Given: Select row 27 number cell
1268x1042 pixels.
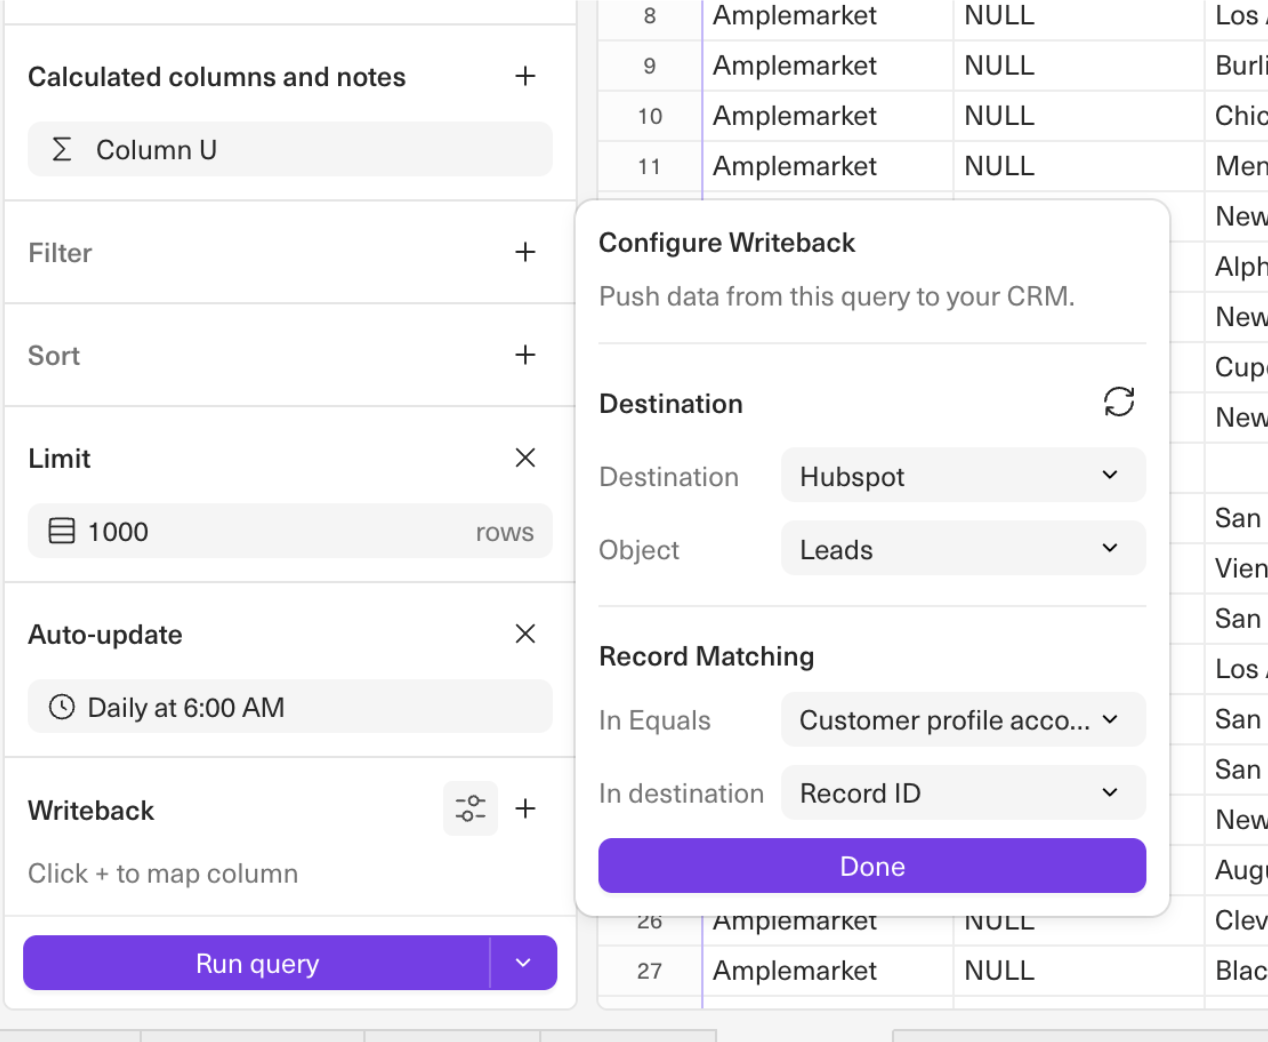Looking at the screenshot, I should [x=649, y=971].
